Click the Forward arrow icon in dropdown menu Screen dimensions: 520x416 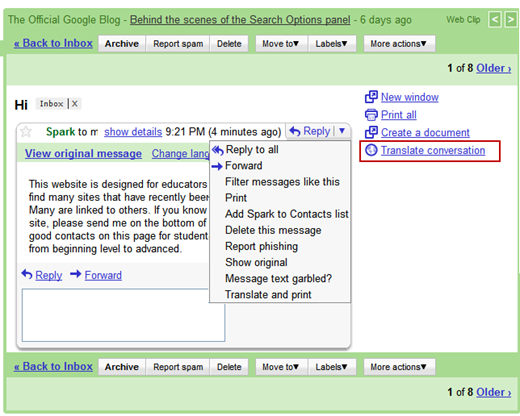[x=217, y=166]
